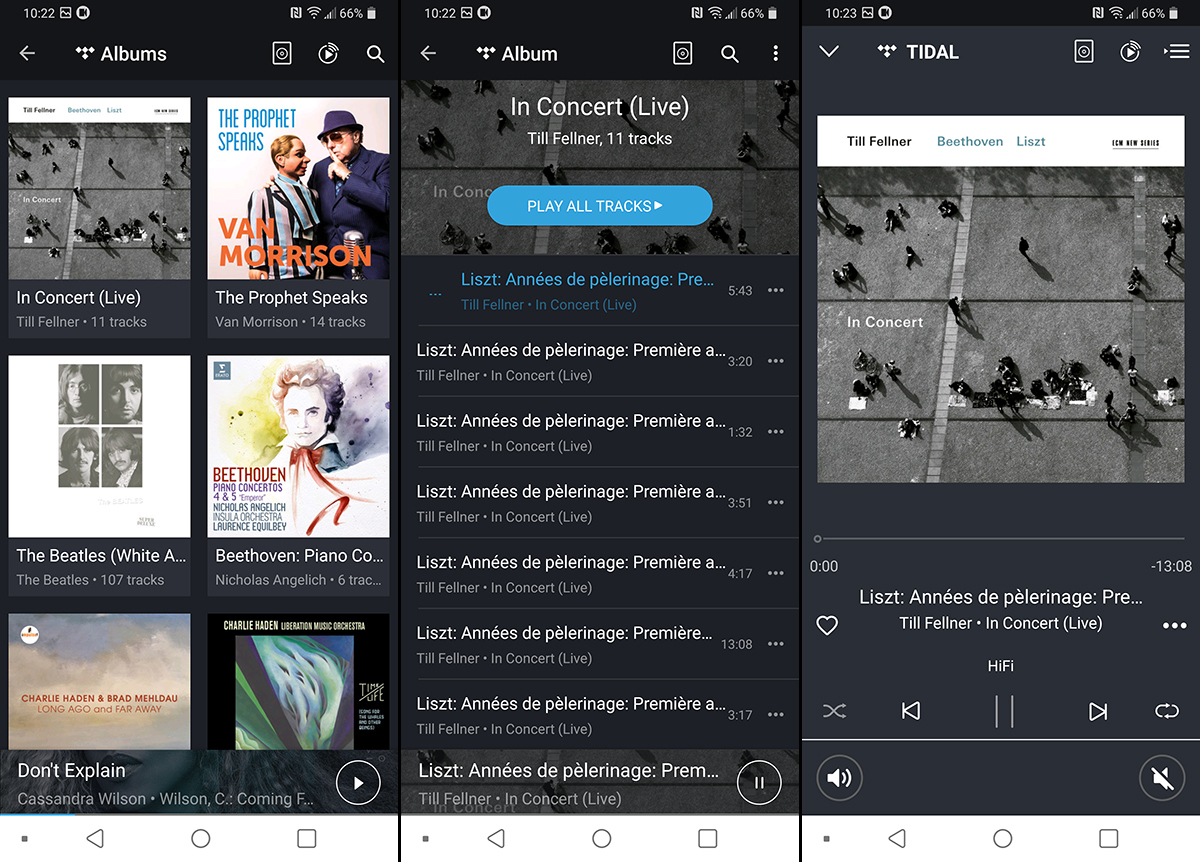The height and width of the screenshot is (862, 1200).
Task: Favorite the current track with heart icon
Action: [x=827, y=626]
